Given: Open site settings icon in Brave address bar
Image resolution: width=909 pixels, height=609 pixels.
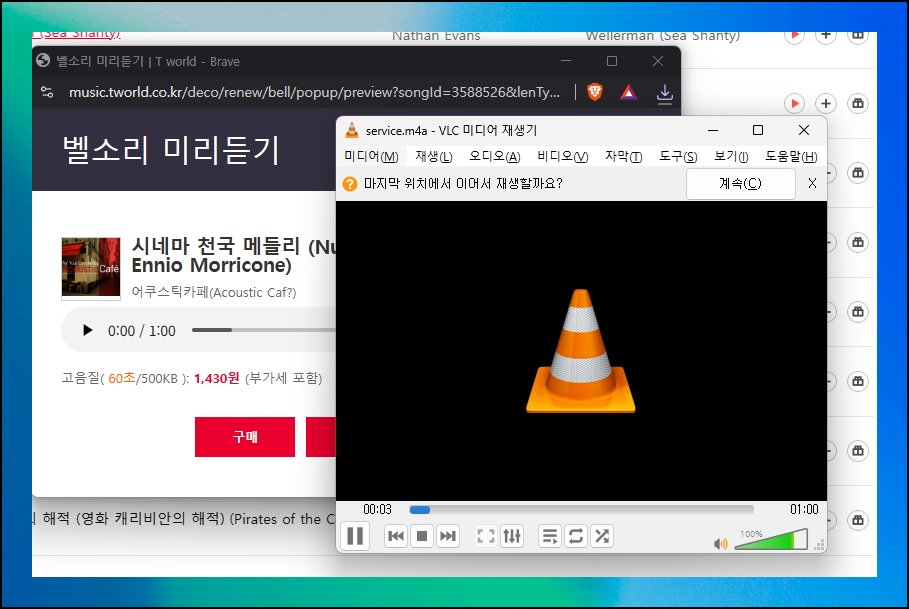Looking at the screenshot, I should pyautogui.click(x=47, y=92).
